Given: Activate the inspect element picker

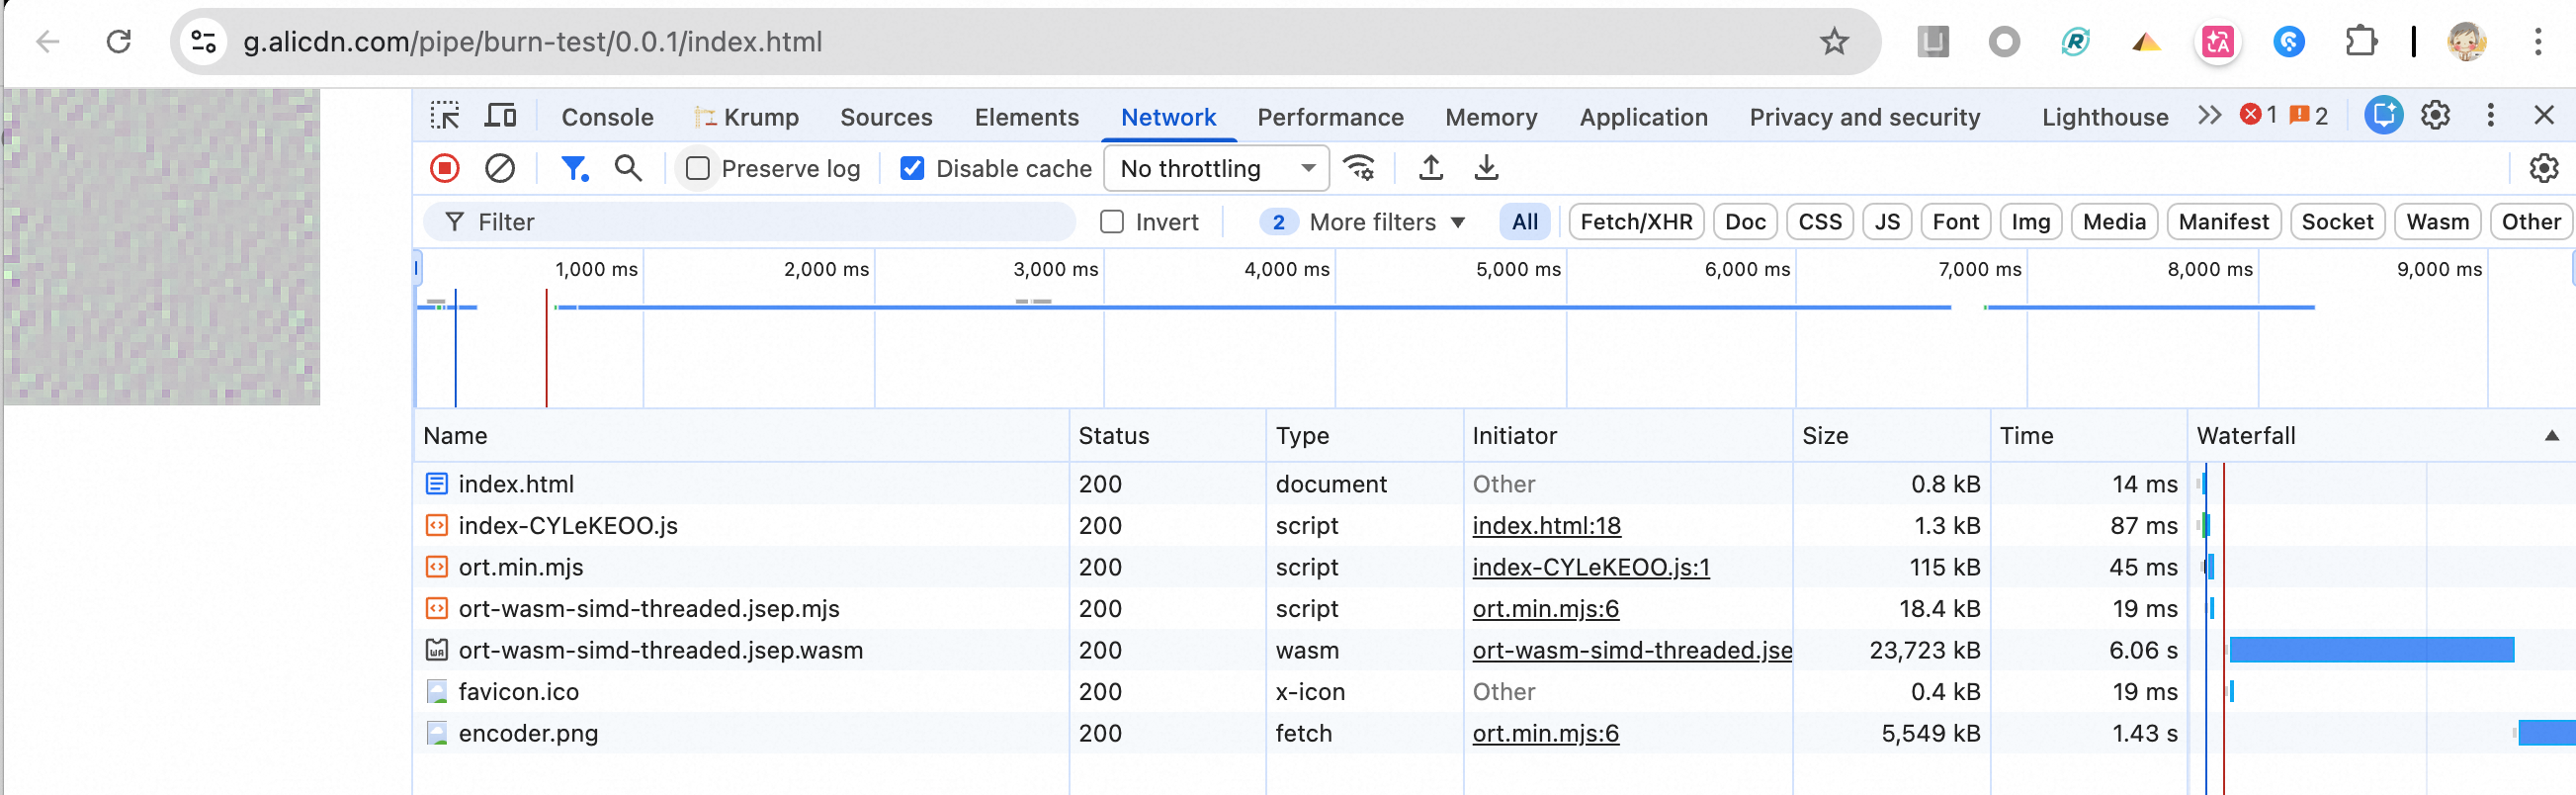Looking at the screenshot, I should click(x=445, y=116).
